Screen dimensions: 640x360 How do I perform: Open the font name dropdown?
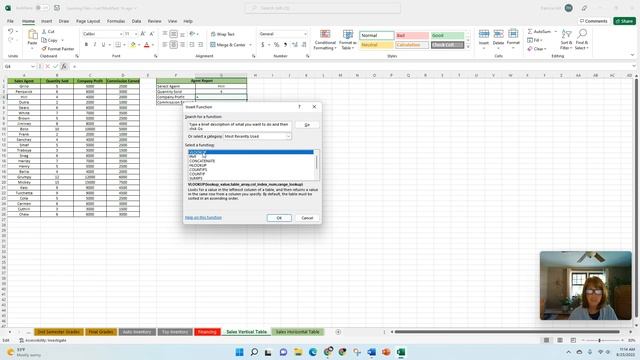click(x=121, y=34)
